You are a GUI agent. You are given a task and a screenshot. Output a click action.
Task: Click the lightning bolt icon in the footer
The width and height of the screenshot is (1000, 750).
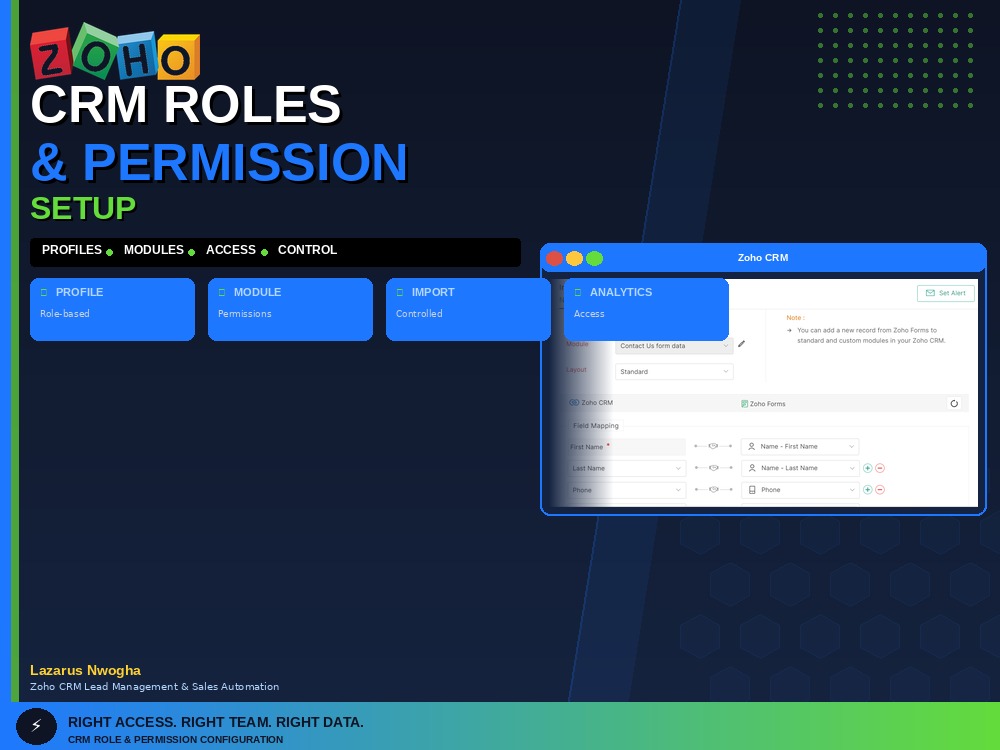[36, 726]
